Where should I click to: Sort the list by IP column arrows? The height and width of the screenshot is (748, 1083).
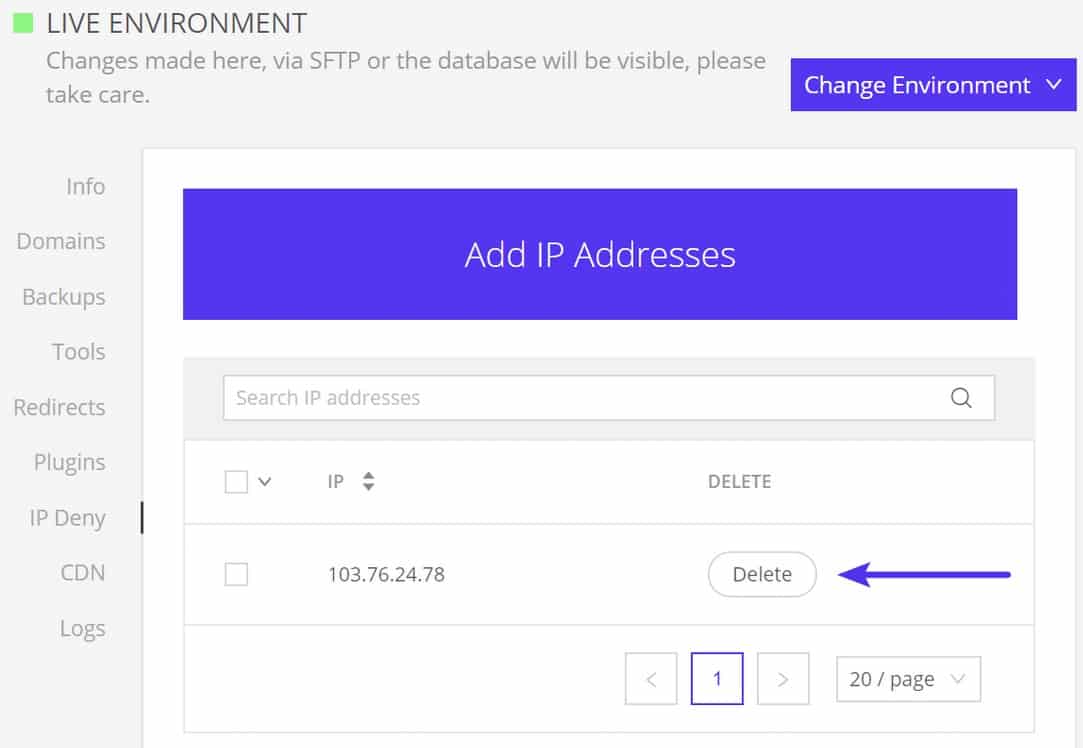(x=369, y=481)
